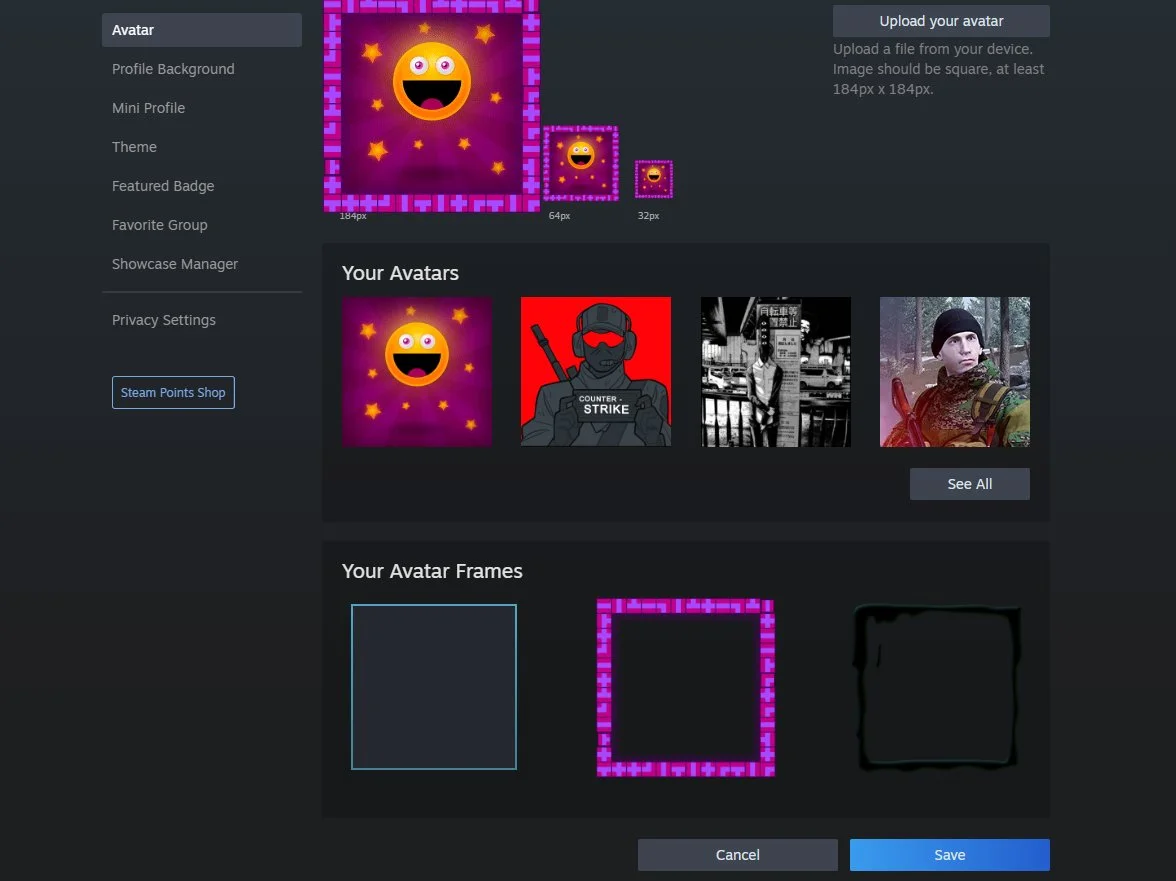Go to Mini Profile settings

[148, 108]
